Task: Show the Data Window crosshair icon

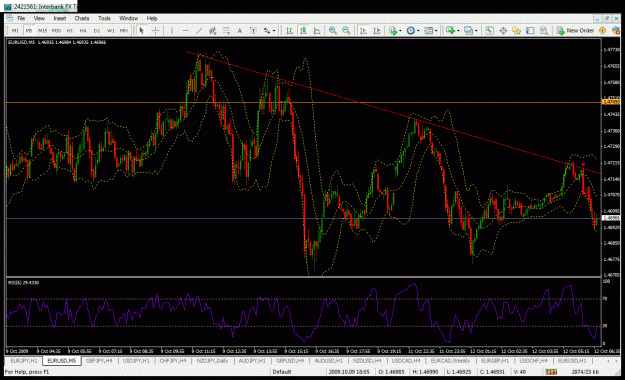Action: [503, 31]
